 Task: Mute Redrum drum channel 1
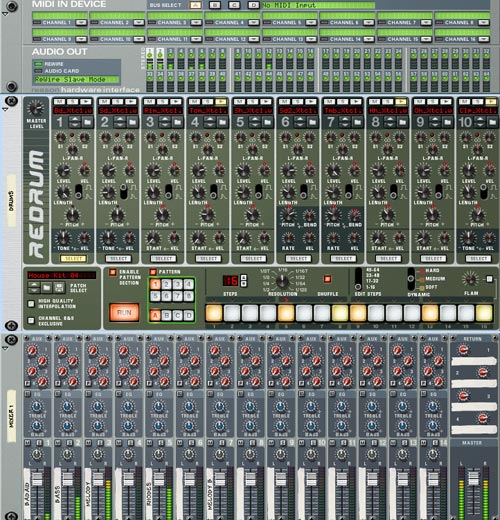[59, 101]
